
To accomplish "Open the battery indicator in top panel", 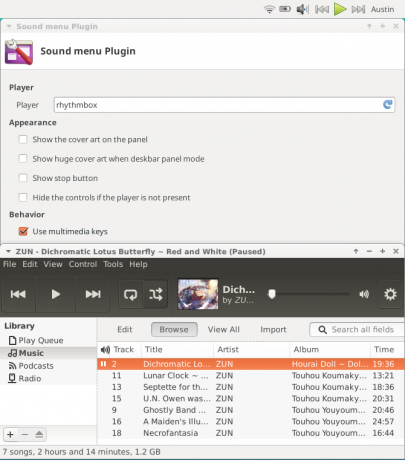I will (x=285, y=9).
